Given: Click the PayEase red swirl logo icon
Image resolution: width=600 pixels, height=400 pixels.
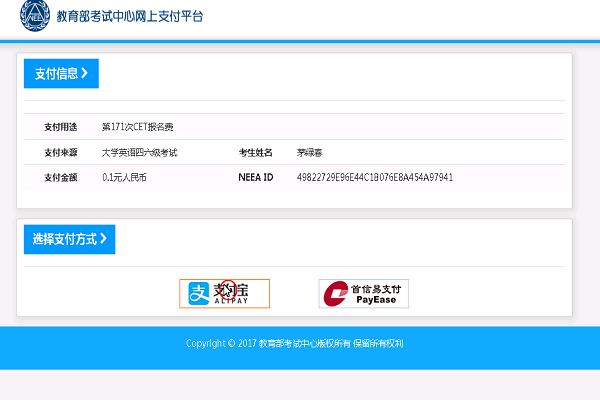Looking at the screenshot, I should coord(335,293).
